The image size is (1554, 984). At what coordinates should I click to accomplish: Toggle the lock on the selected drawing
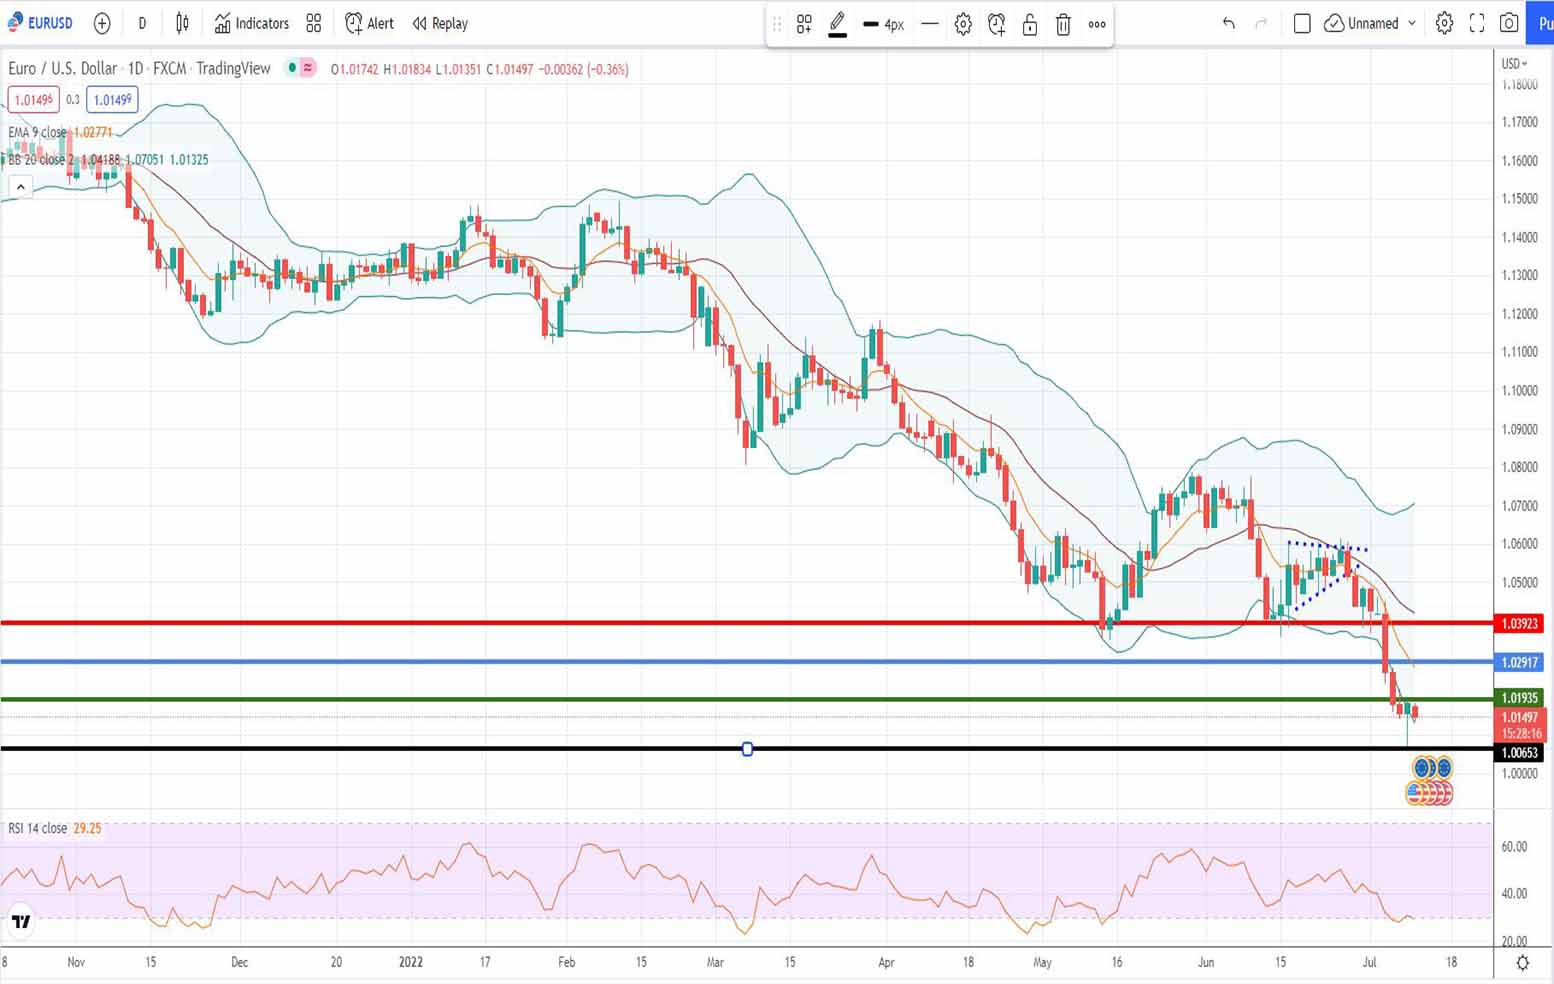click(x=1030, y=25)
